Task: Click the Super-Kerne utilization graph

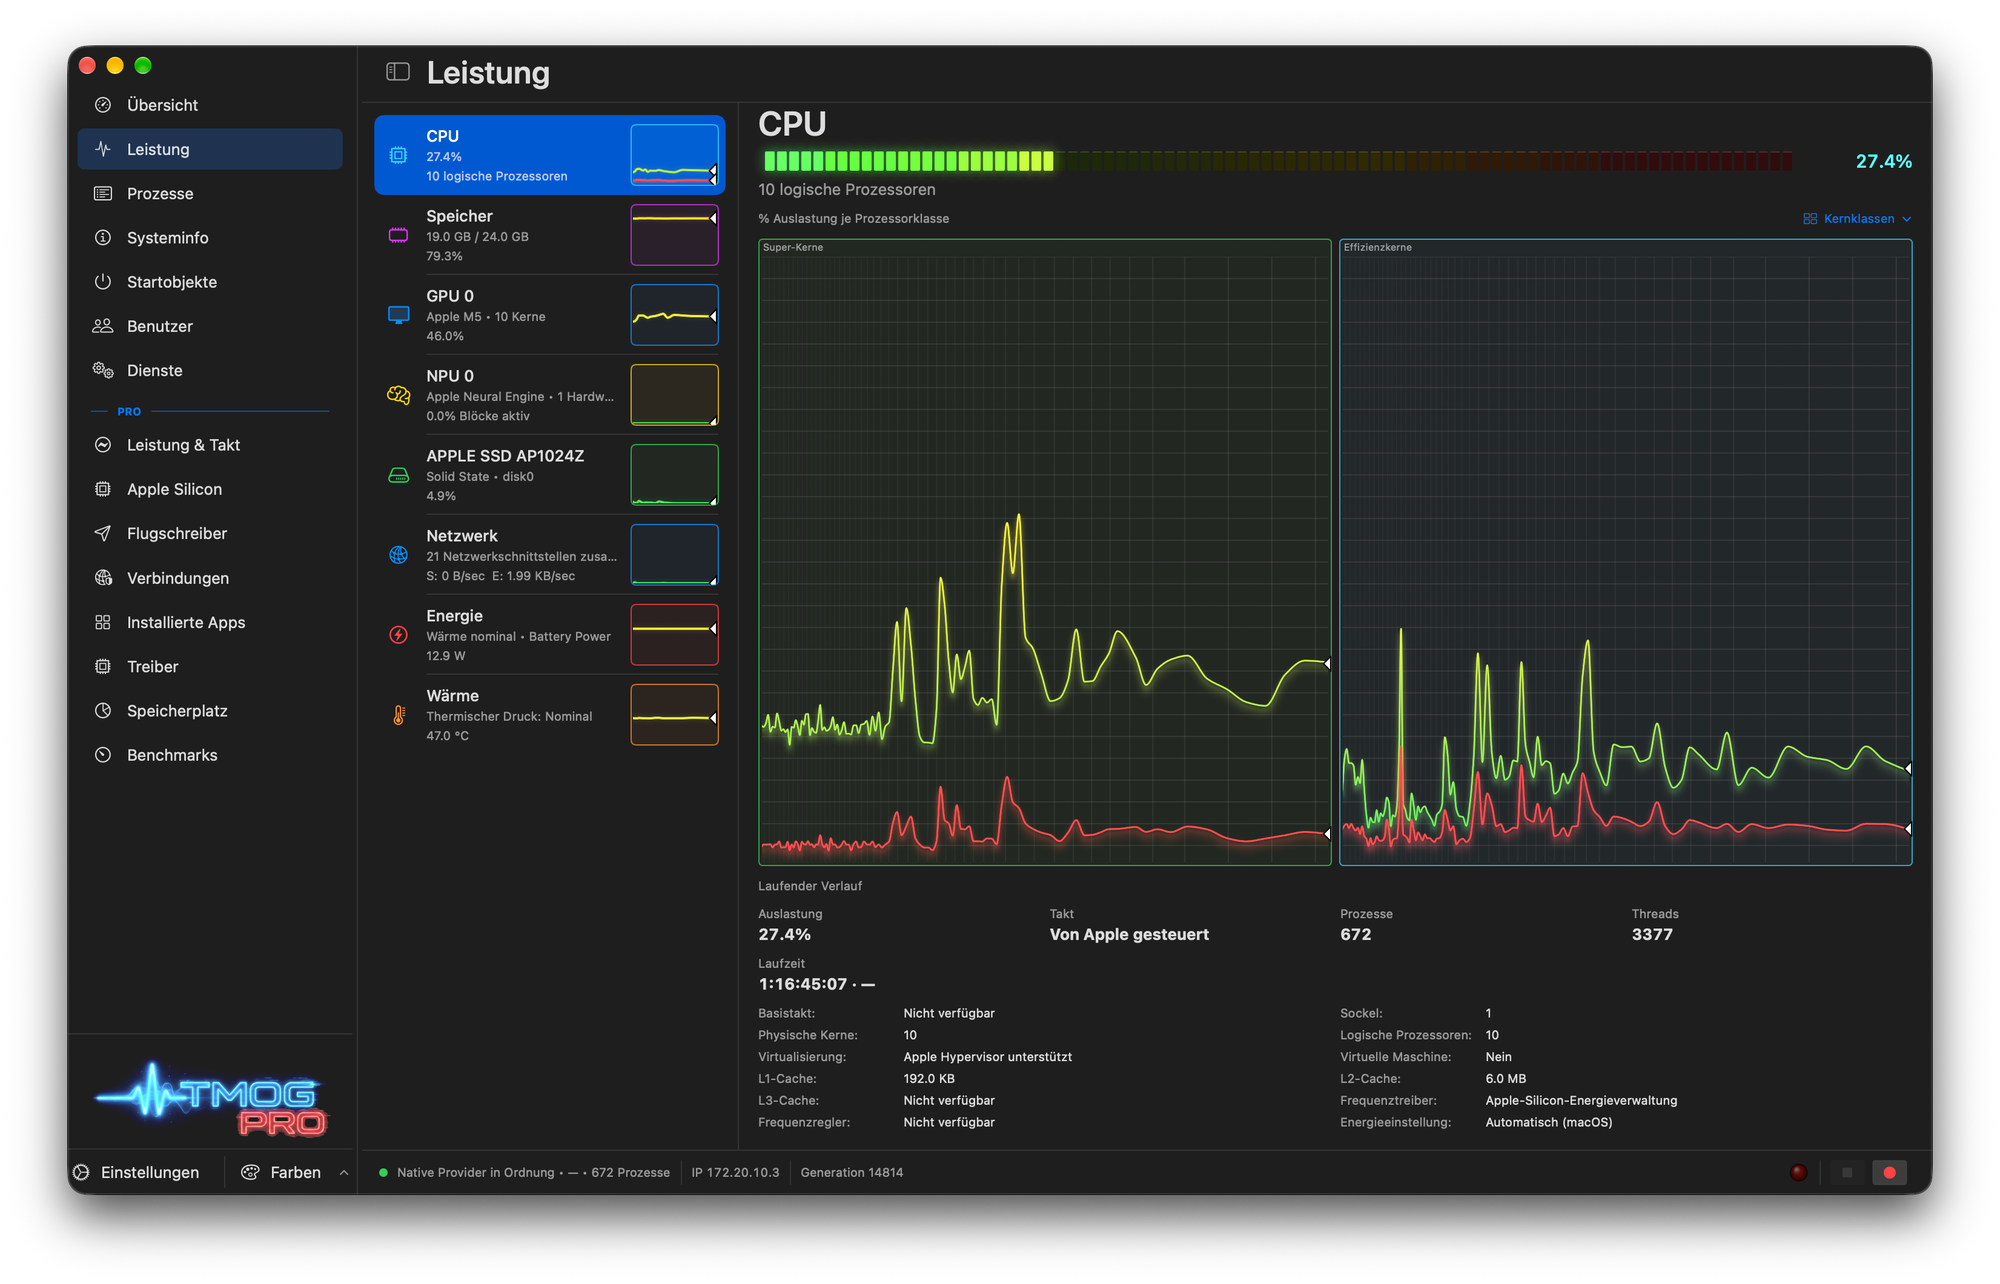Action: pyautogui.click(x=1045, y=552)
